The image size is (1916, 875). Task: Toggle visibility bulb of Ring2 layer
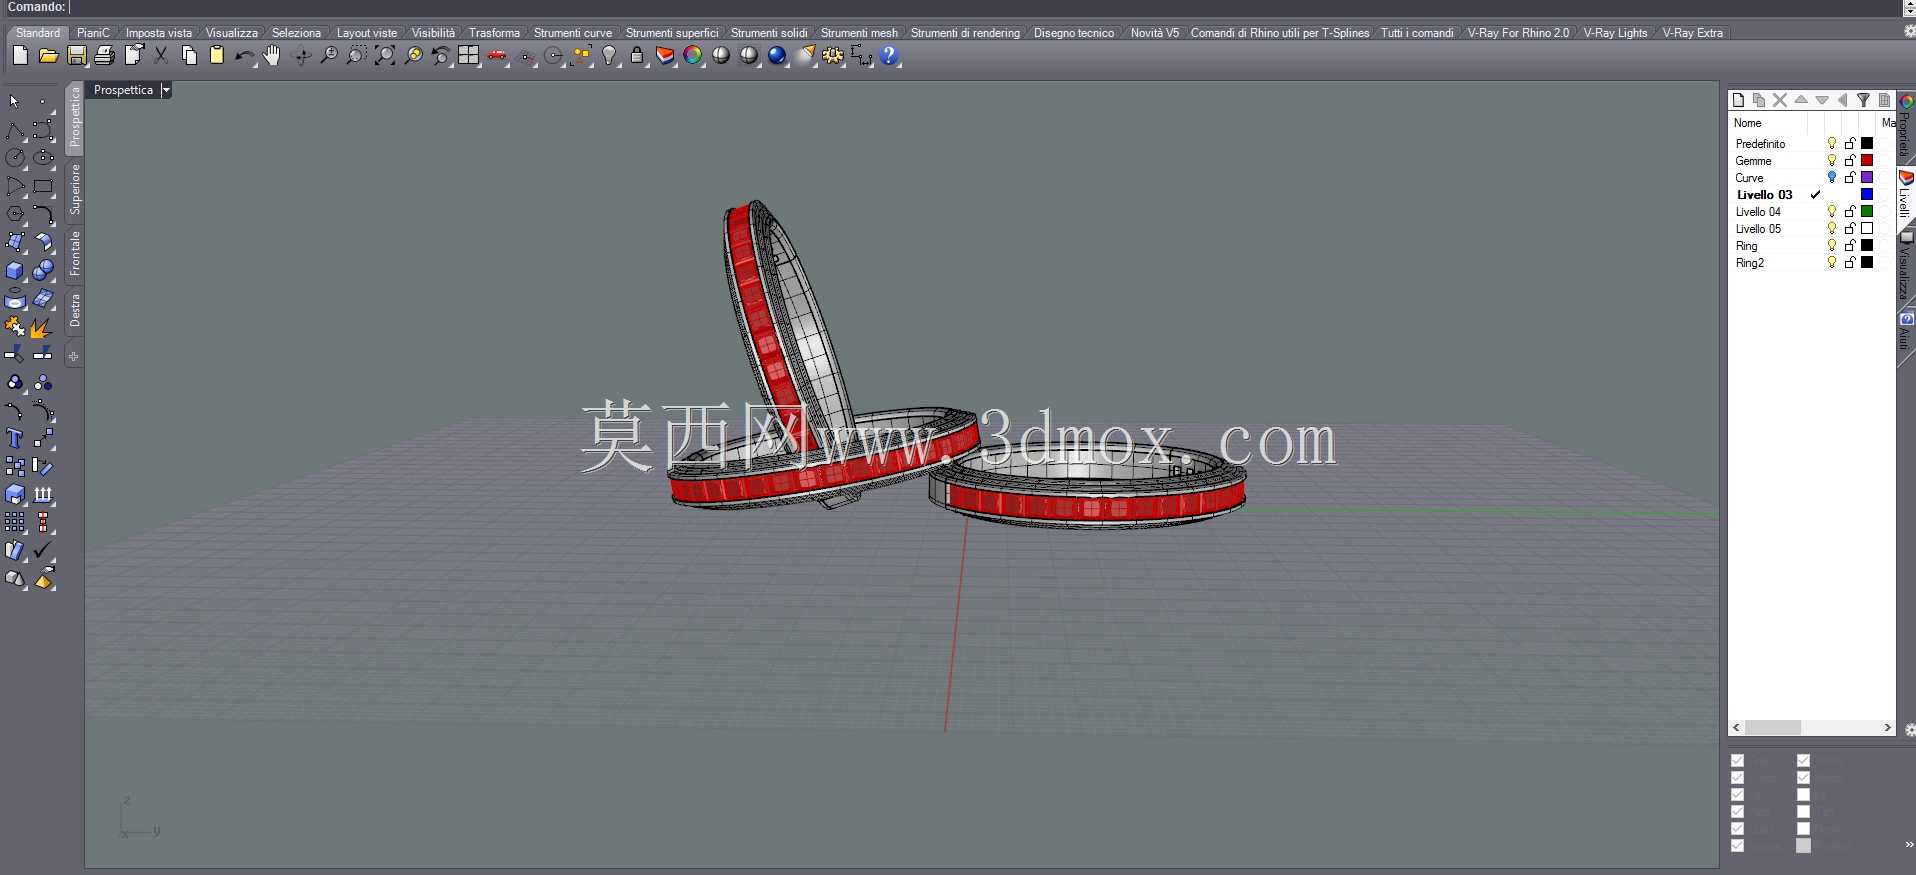1832,263
